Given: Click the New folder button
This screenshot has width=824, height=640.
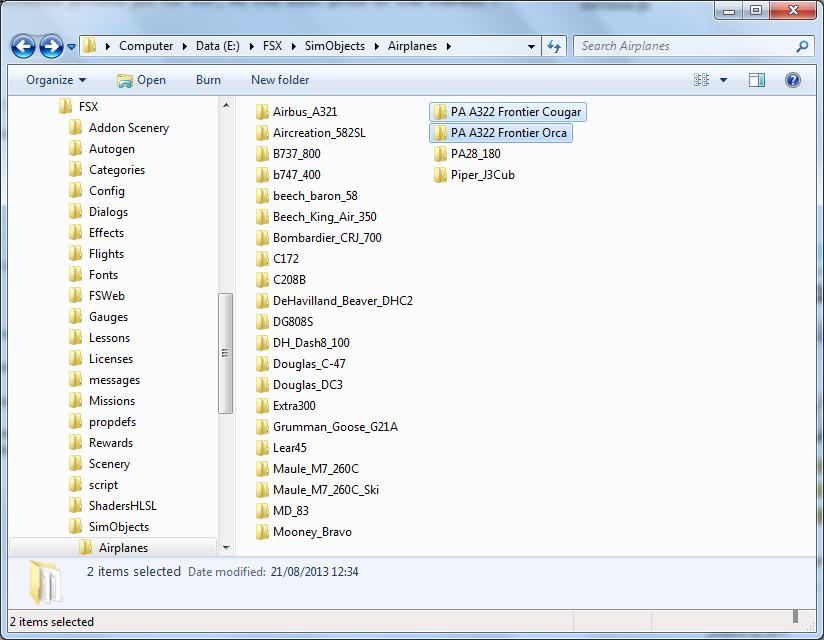Looking at the screenshot, I should tap(280, 80).
